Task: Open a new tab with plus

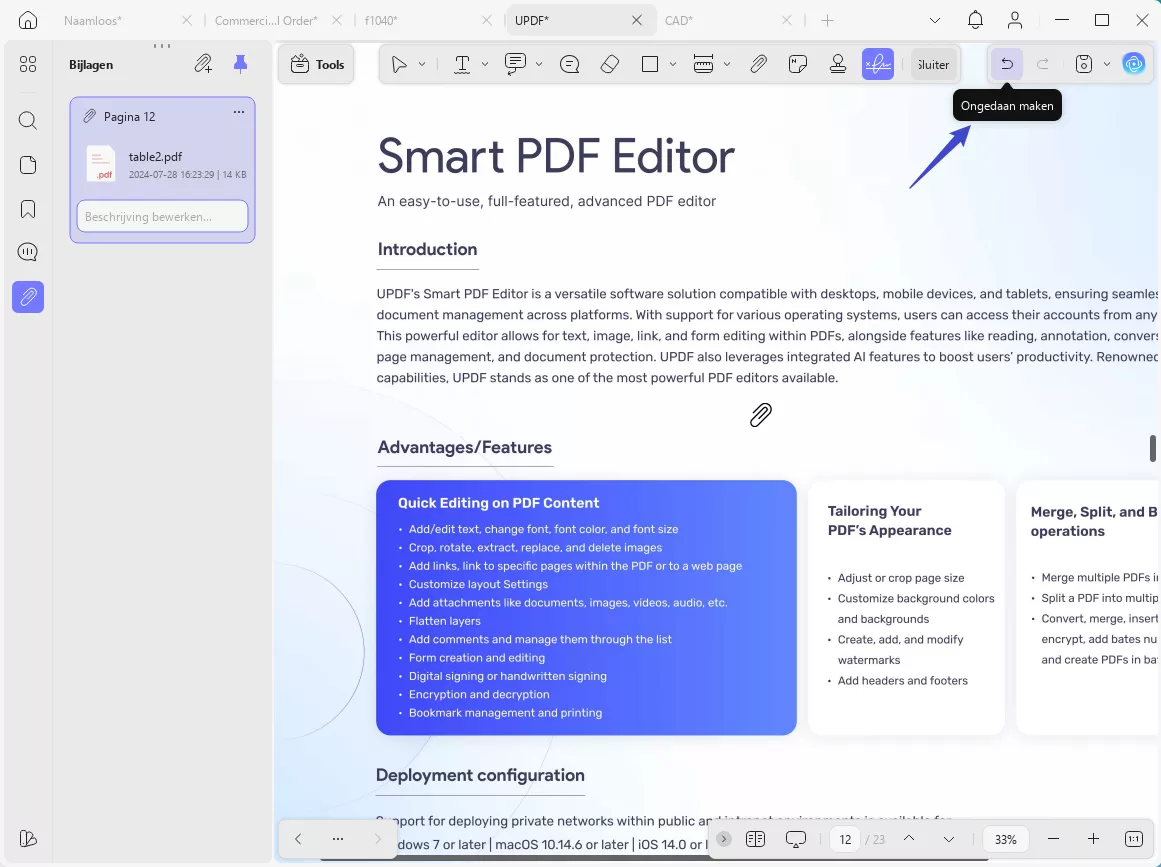Action: 827,21
